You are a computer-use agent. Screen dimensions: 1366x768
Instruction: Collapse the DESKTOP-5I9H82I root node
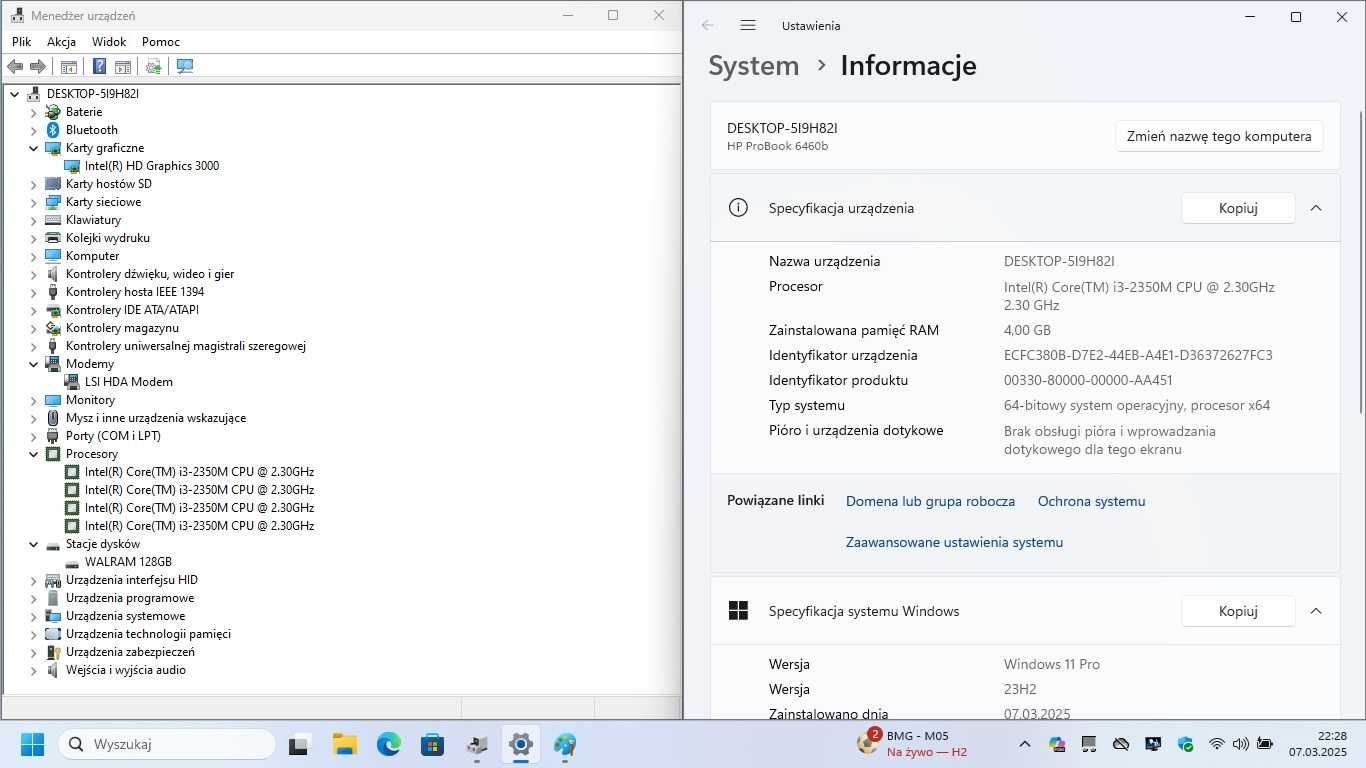[x=15, y=94]
